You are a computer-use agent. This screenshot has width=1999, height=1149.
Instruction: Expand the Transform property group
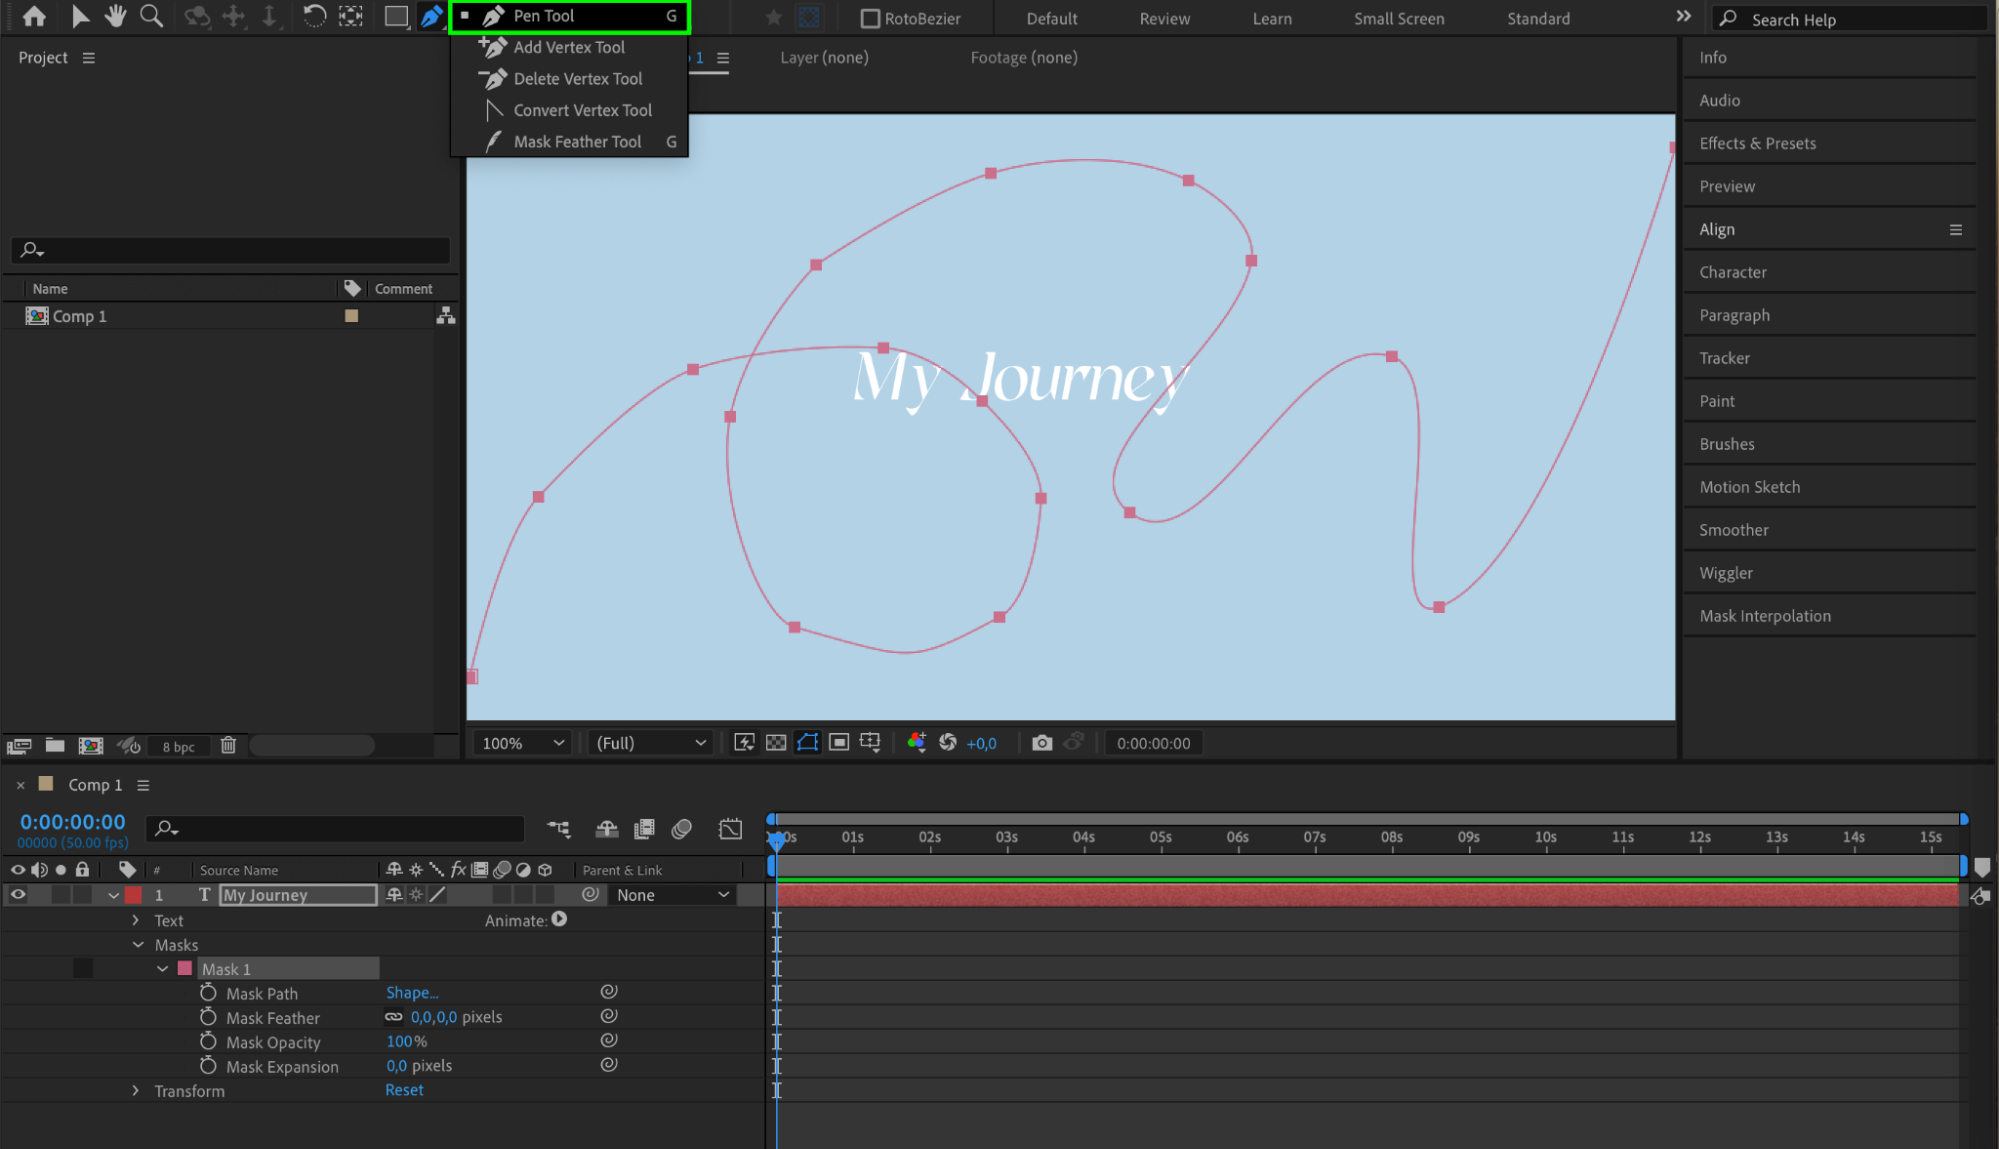coord(136,1091)
